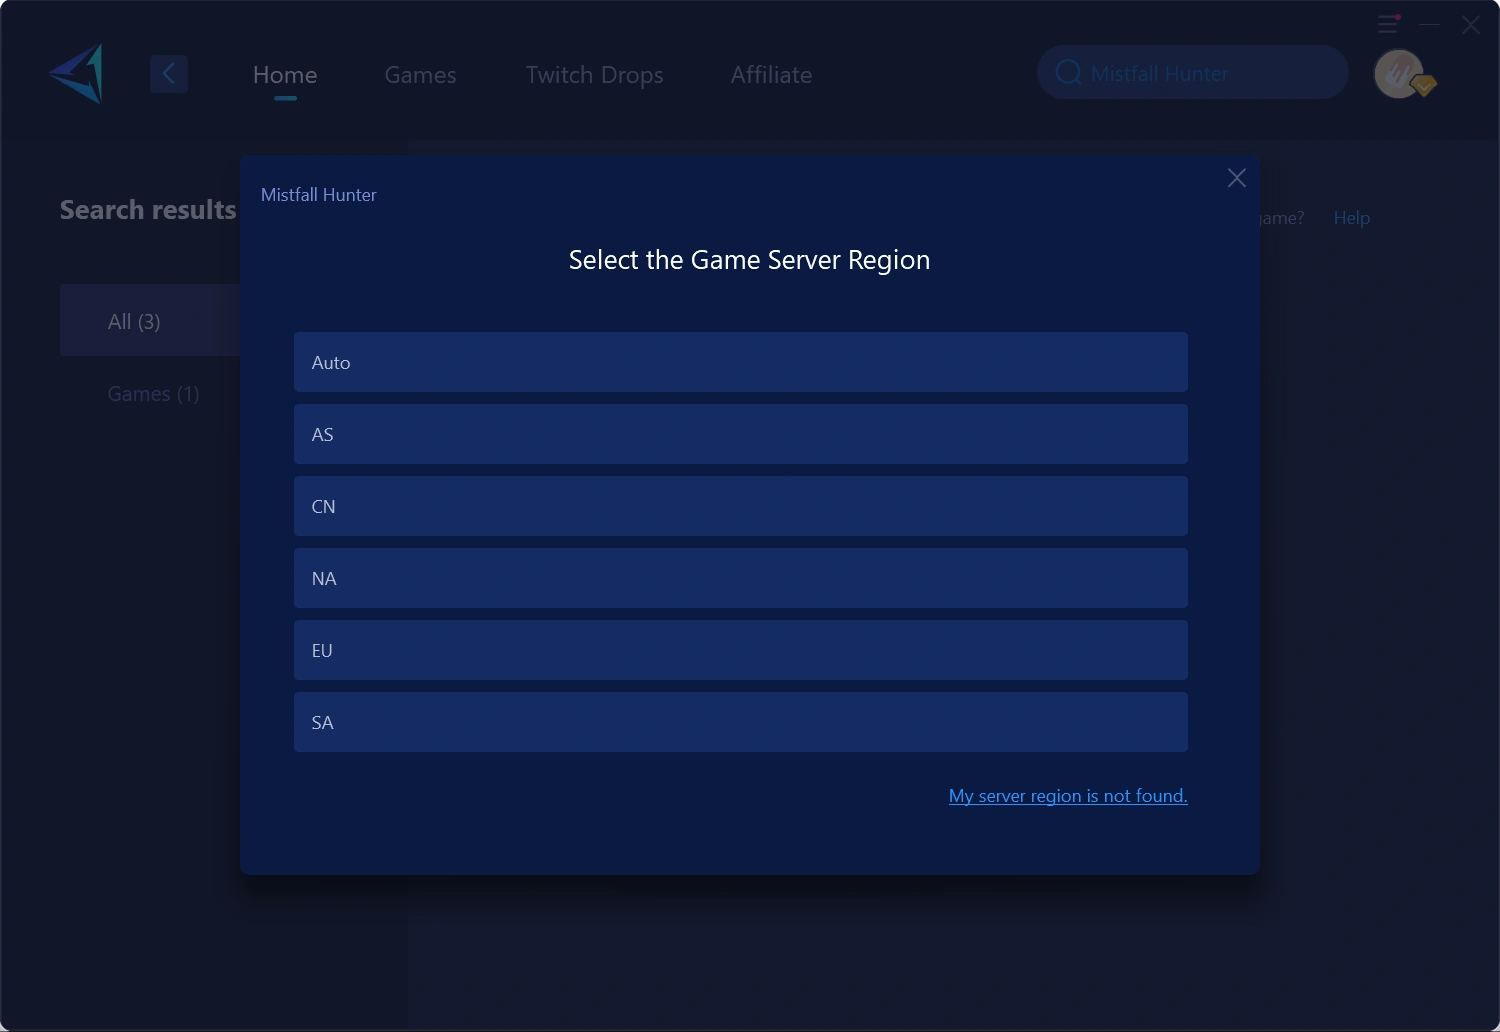Open the Help link
The width and height of the screenshot is (1500, 1032).
[x=1351, y=218]
